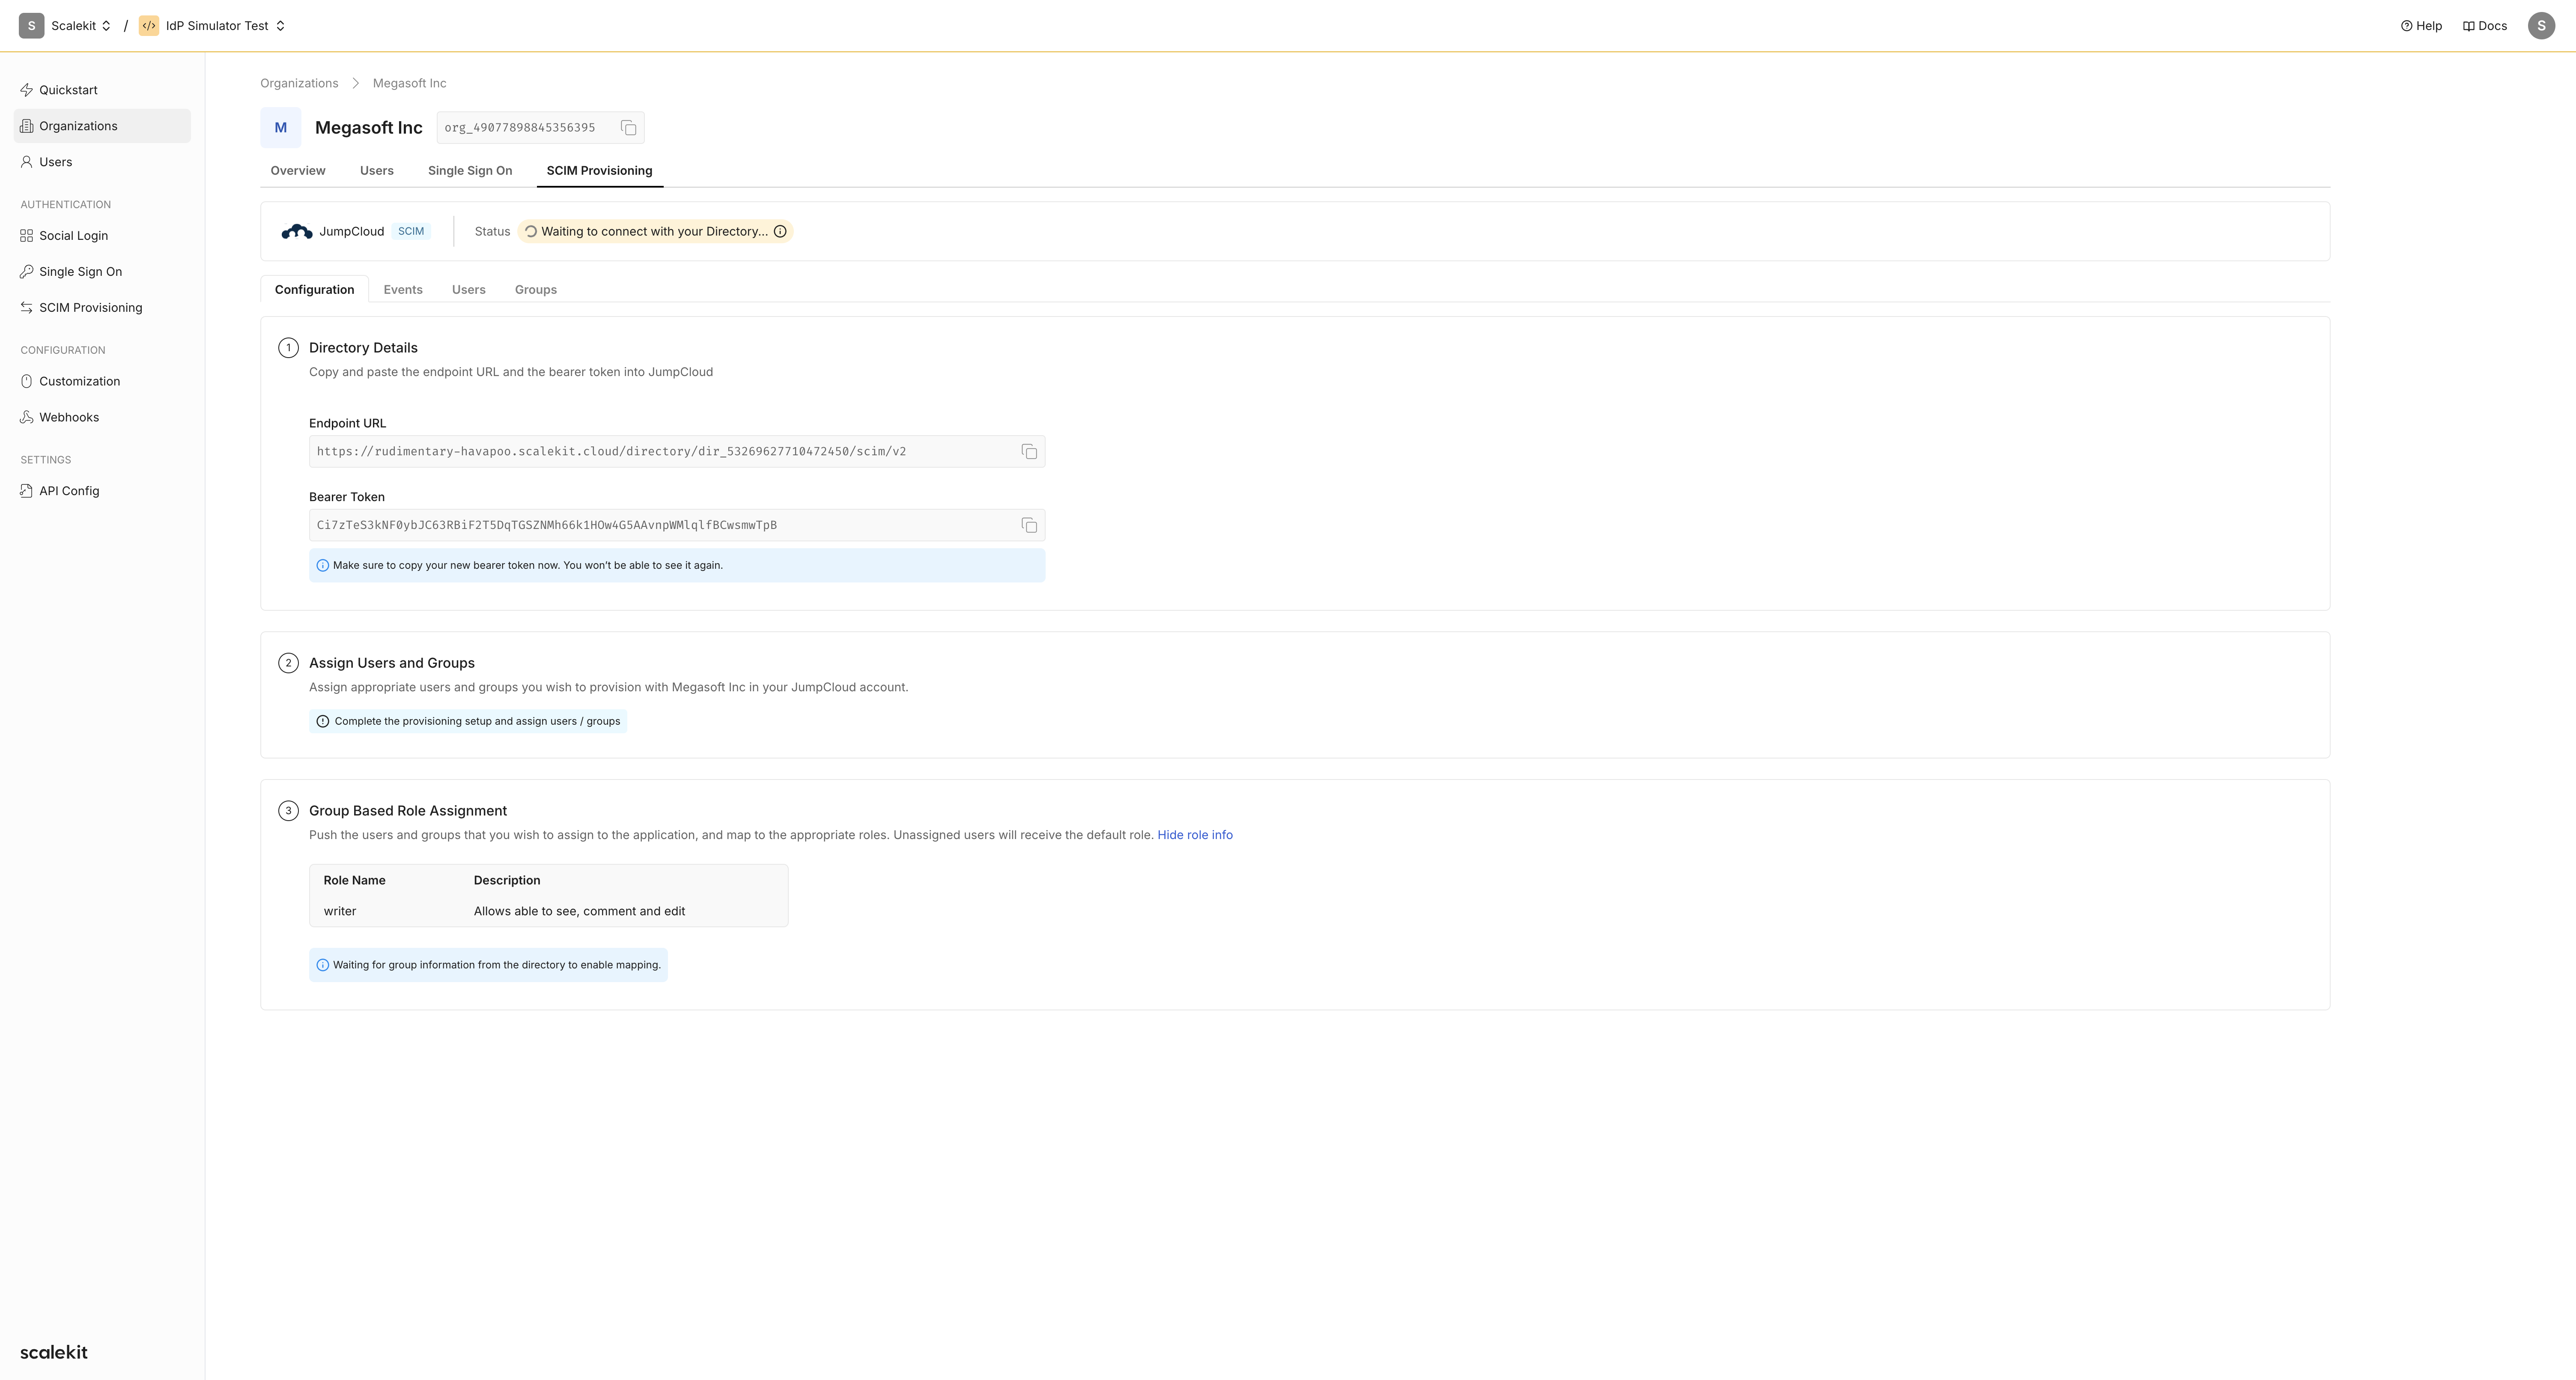This screenshot has width=2576, height=1380.
Task: Go to Organizations breadcrumb
Action: [x=299, y=83]
